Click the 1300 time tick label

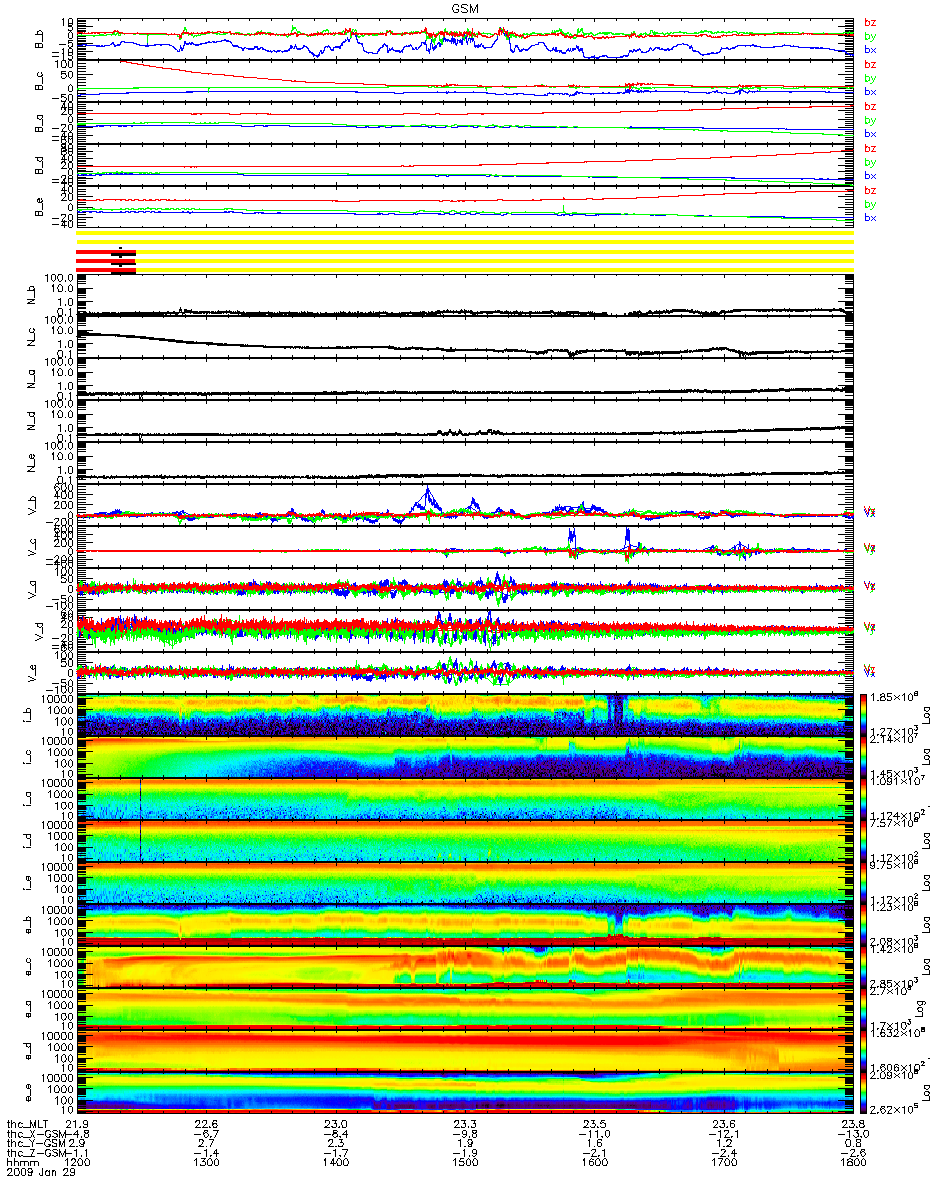pos(207,1163)
